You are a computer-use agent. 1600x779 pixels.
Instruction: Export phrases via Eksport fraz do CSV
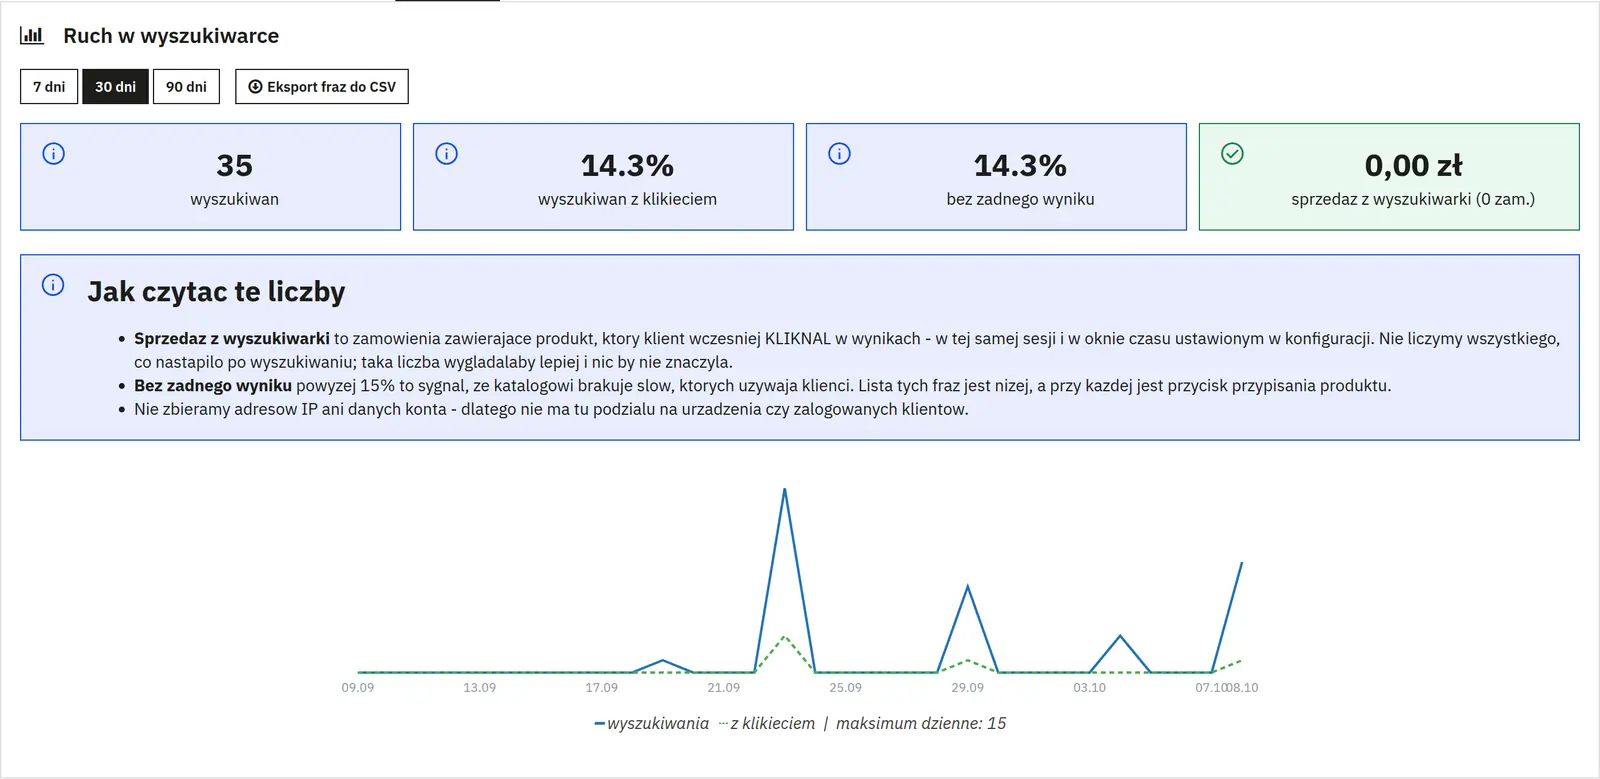coord(322,86)
